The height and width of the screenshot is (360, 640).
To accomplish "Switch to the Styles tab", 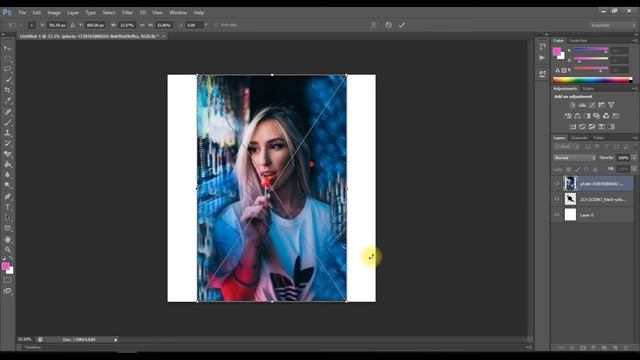I will 588,89.
